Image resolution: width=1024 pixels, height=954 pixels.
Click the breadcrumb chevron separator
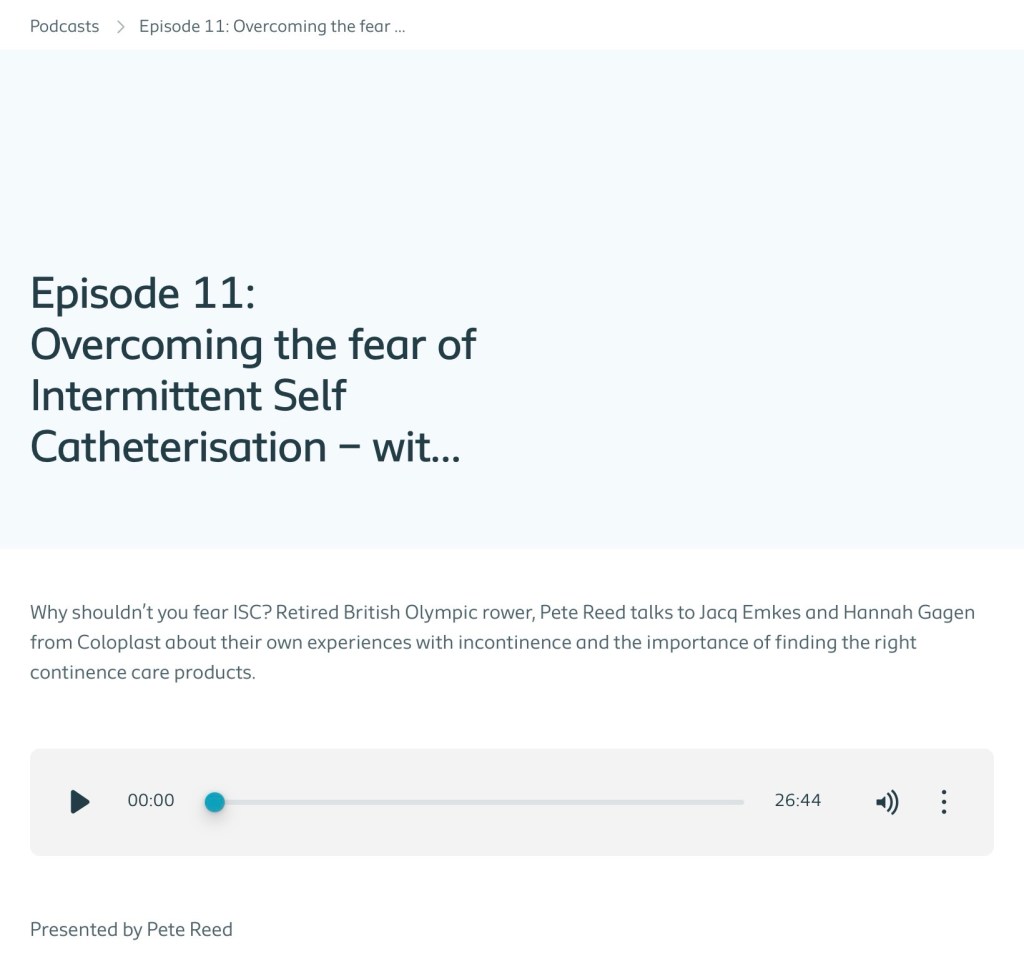pos(120,26)
